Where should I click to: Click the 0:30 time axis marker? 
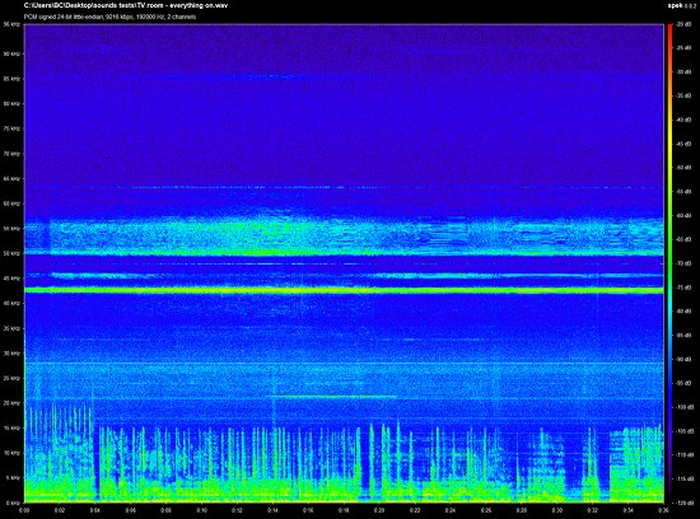556,510
